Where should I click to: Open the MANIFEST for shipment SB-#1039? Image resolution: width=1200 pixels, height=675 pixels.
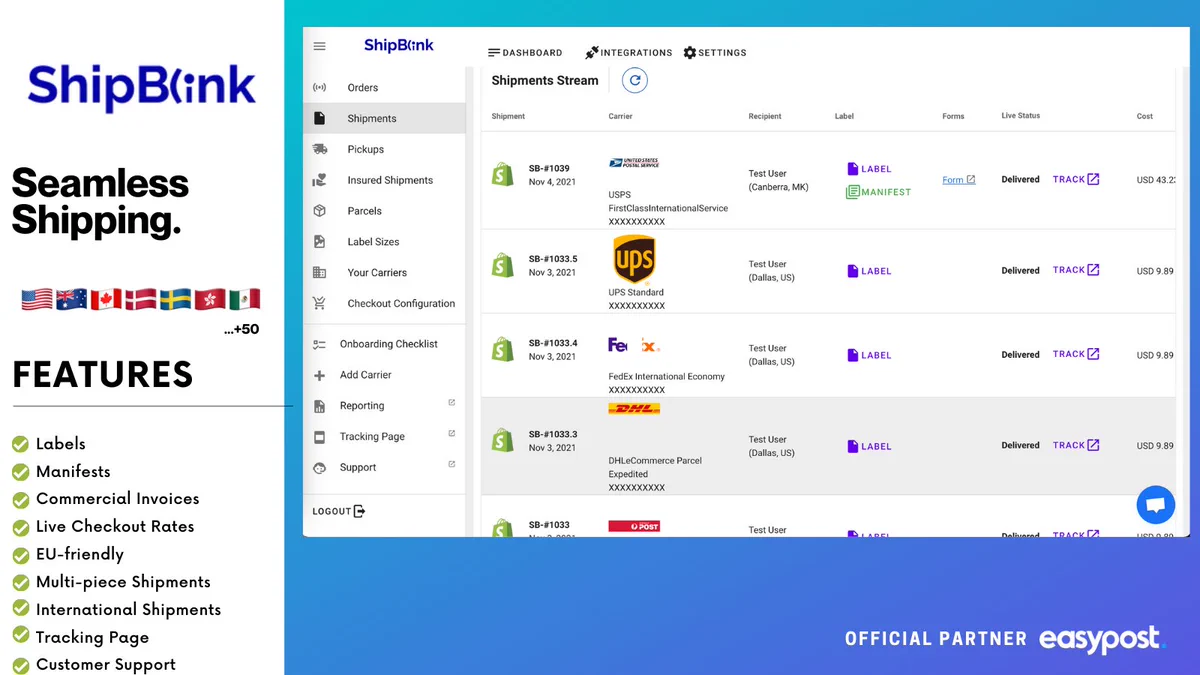click(878, 192)
